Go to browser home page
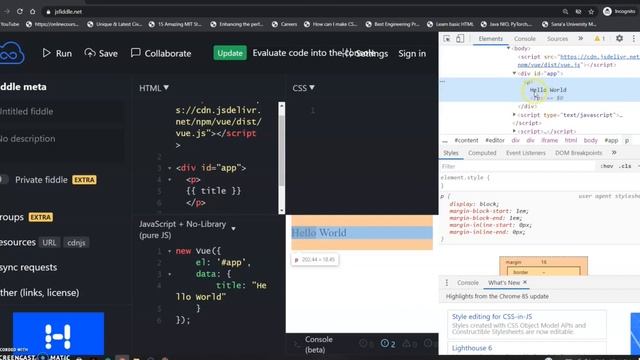 coord(33,11)
